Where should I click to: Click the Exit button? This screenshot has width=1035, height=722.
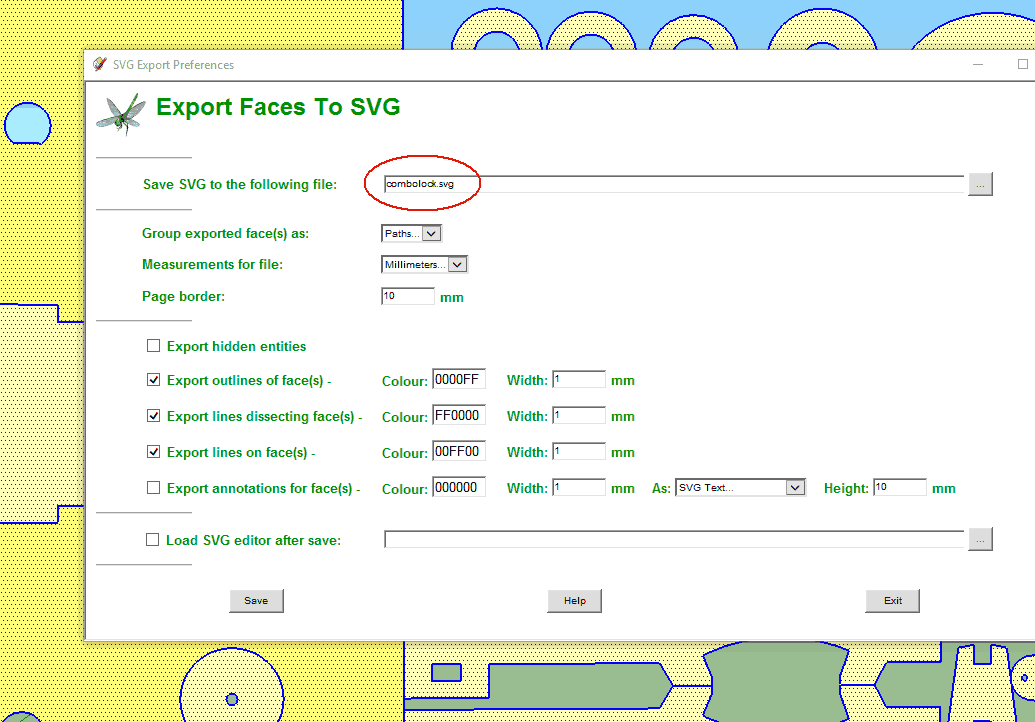pyautogui.click(x=892, y=601)
